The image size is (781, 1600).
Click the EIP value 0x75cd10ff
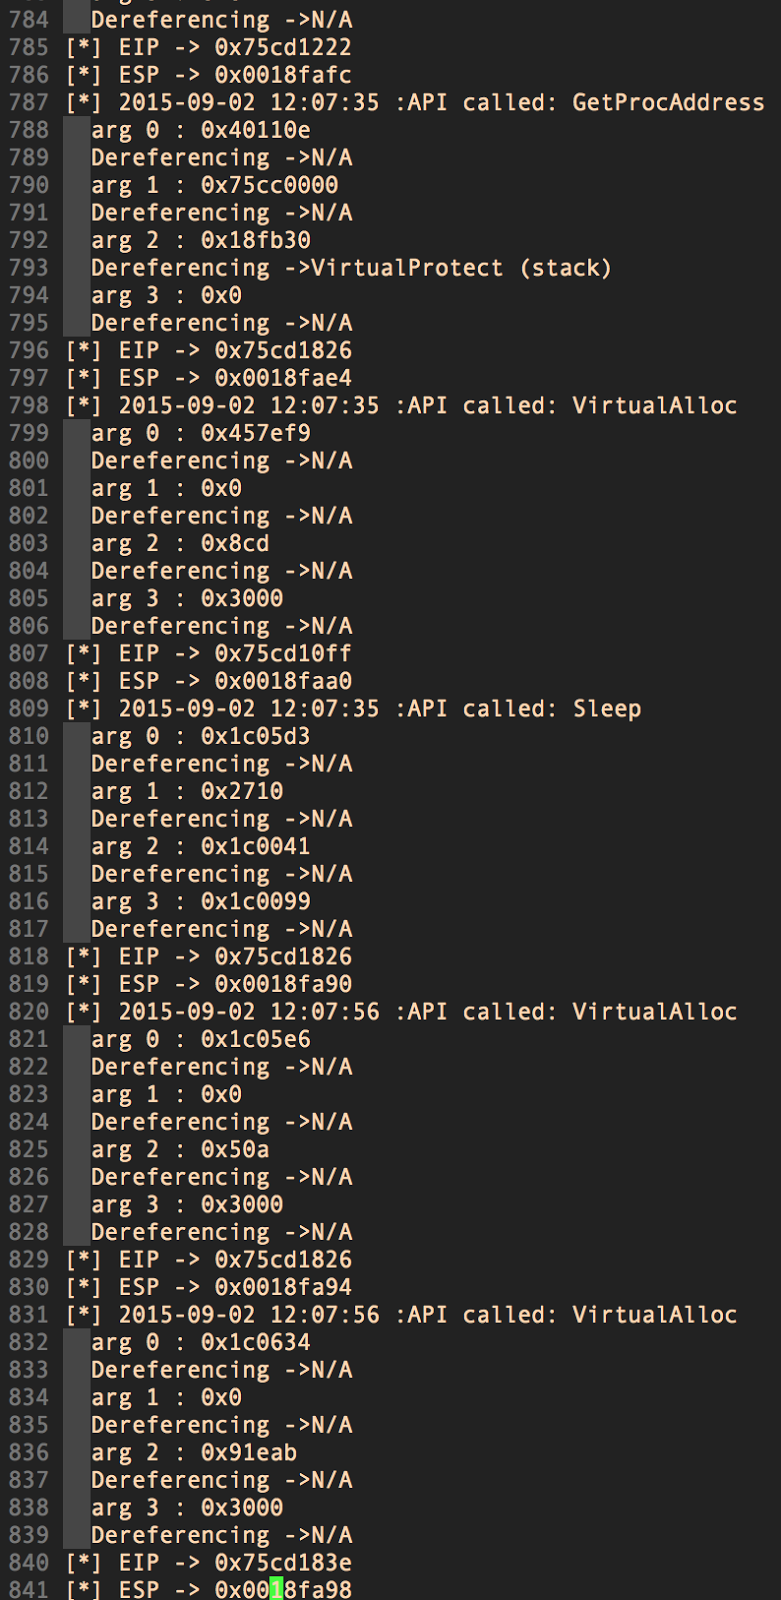(283, 653)
